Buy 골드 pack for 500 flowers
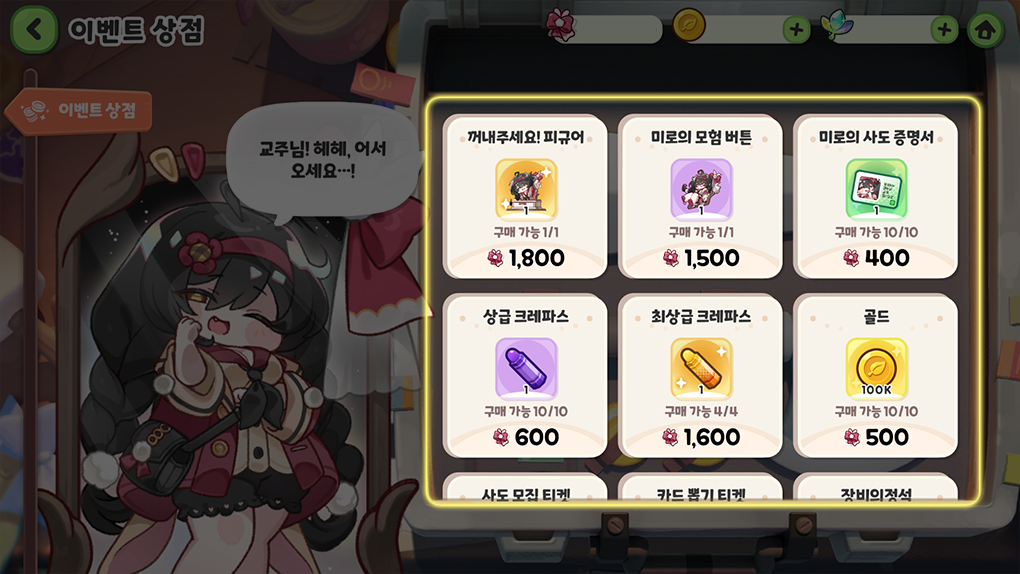This screenshot has width=1020, height=574. (x=876, y=437)
